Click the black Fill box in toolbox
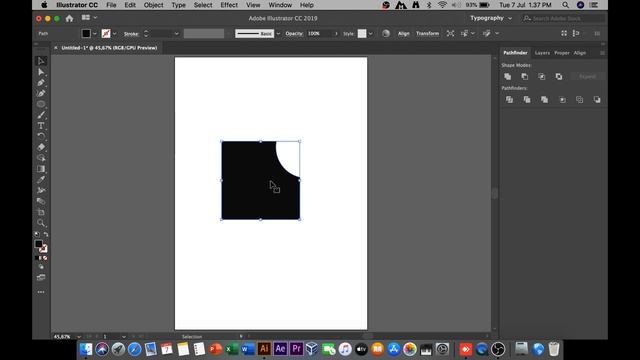 38,244
